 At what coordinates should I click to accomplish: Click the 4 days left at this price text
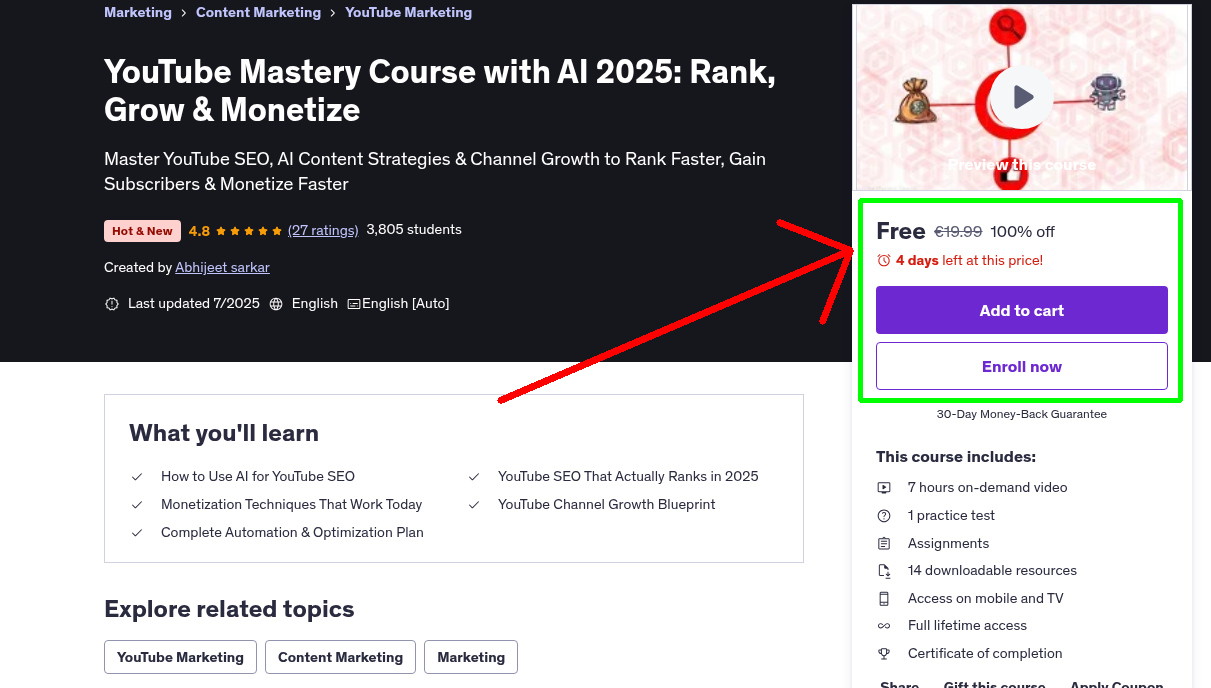969,260
